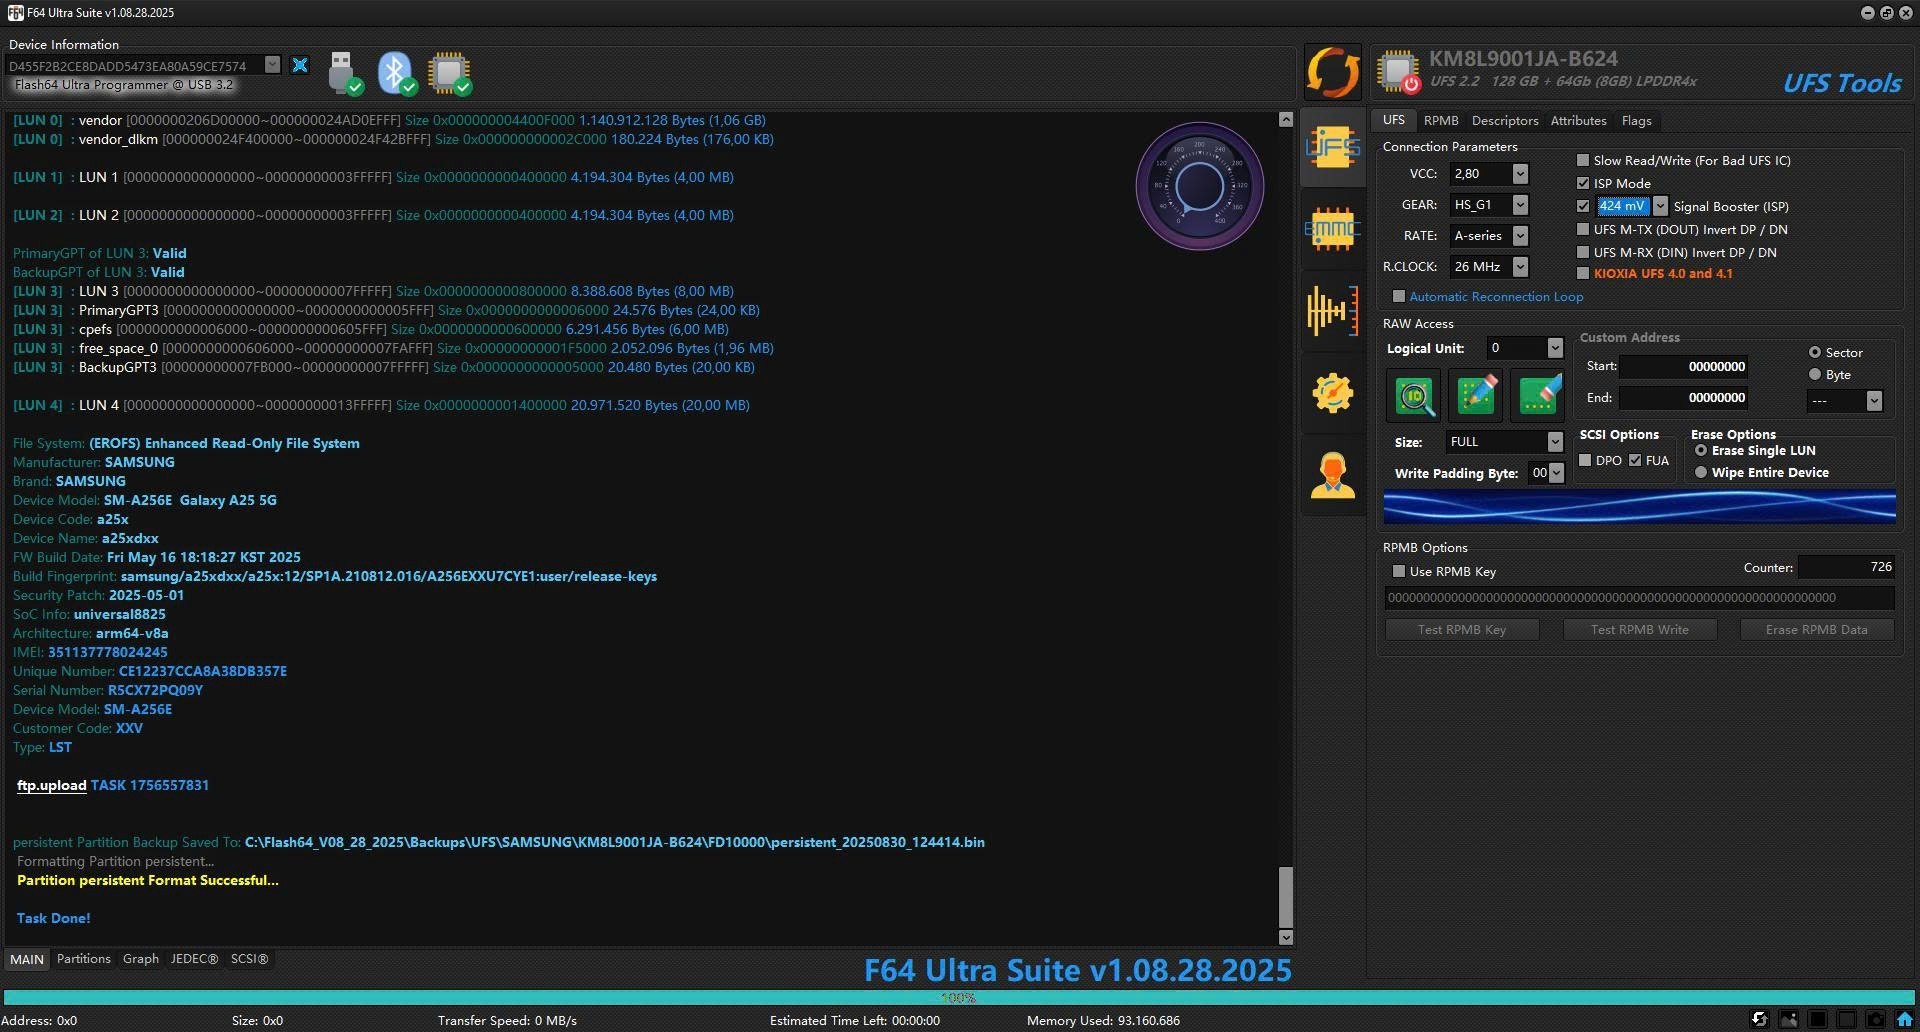The width and height of the screenshot is (1920, 1032).
Task: Open the waveform signal tool in the sidebar
Action: tap(1333, 310)
